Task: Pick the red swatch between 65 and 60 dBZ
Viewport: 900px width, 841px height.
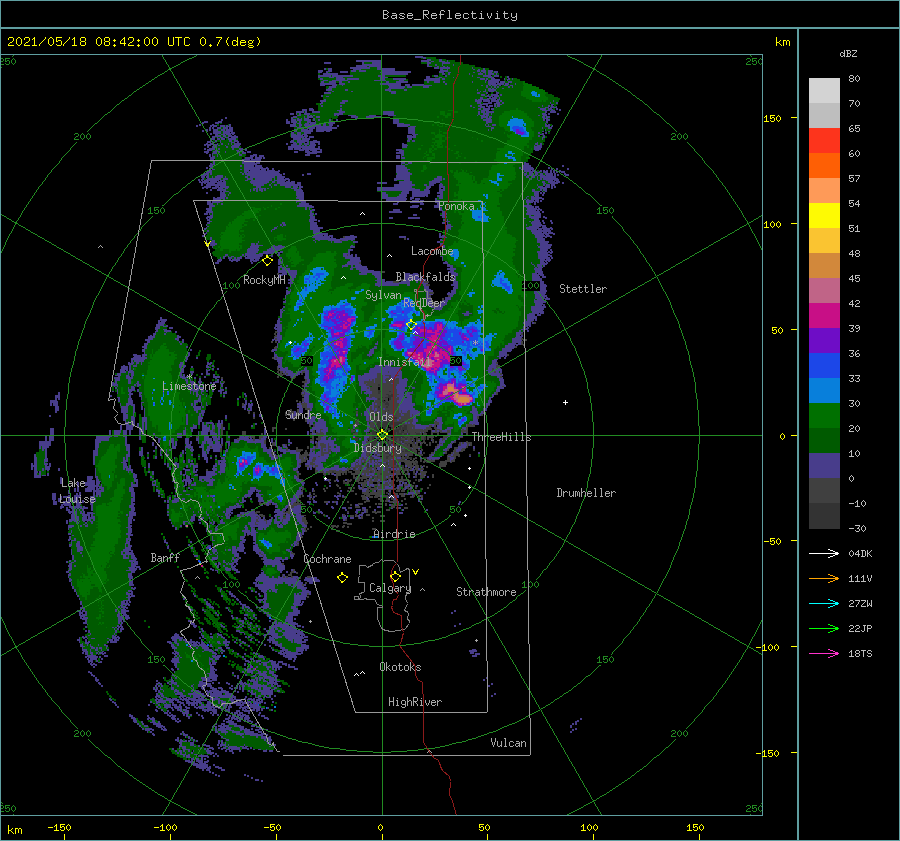Action: coord(824,141)
